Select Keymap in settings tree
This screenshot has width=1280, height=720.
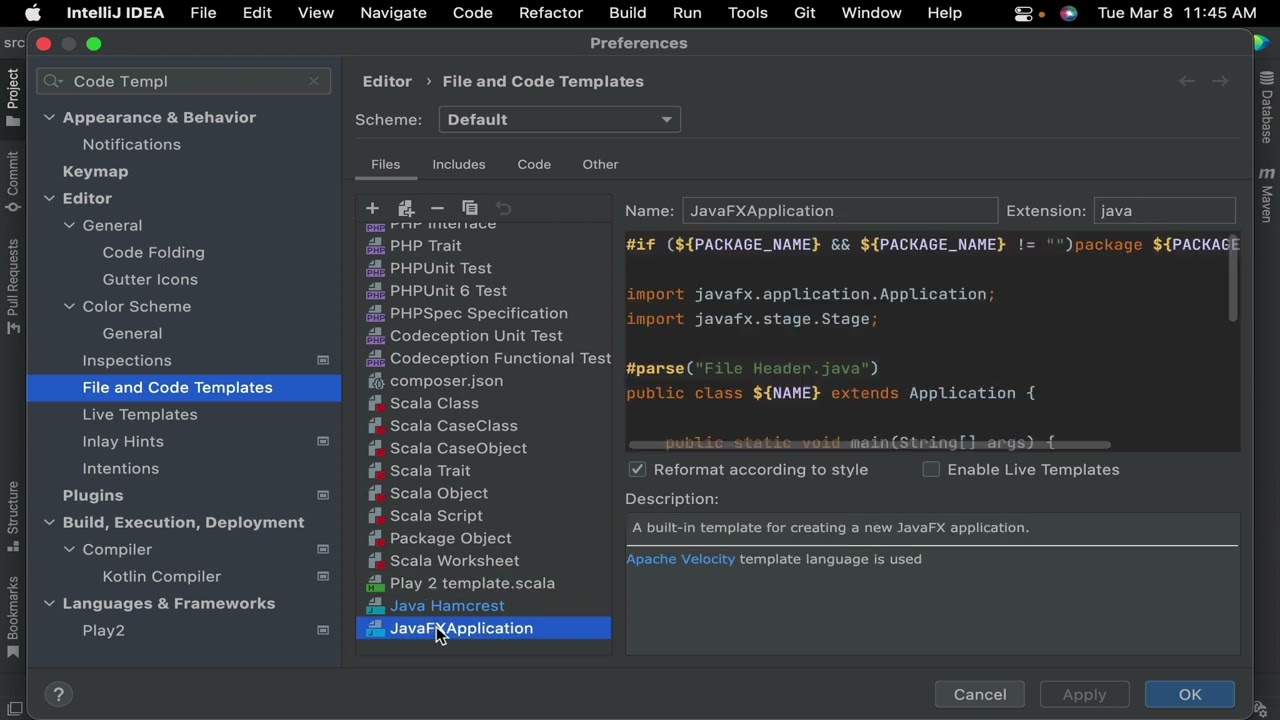(x=95, y=171)
